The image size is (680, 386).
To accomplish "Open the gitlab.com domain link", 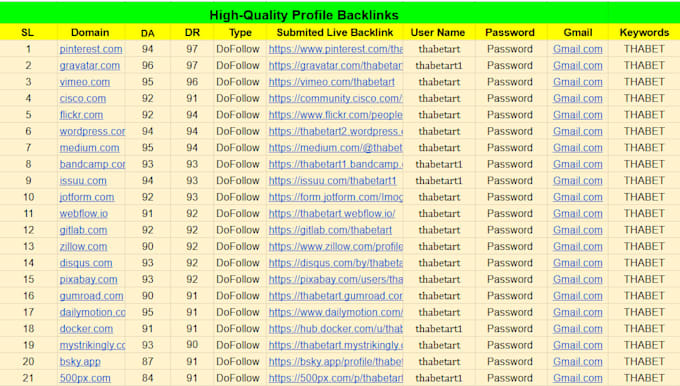I will [x=83, y=230].
